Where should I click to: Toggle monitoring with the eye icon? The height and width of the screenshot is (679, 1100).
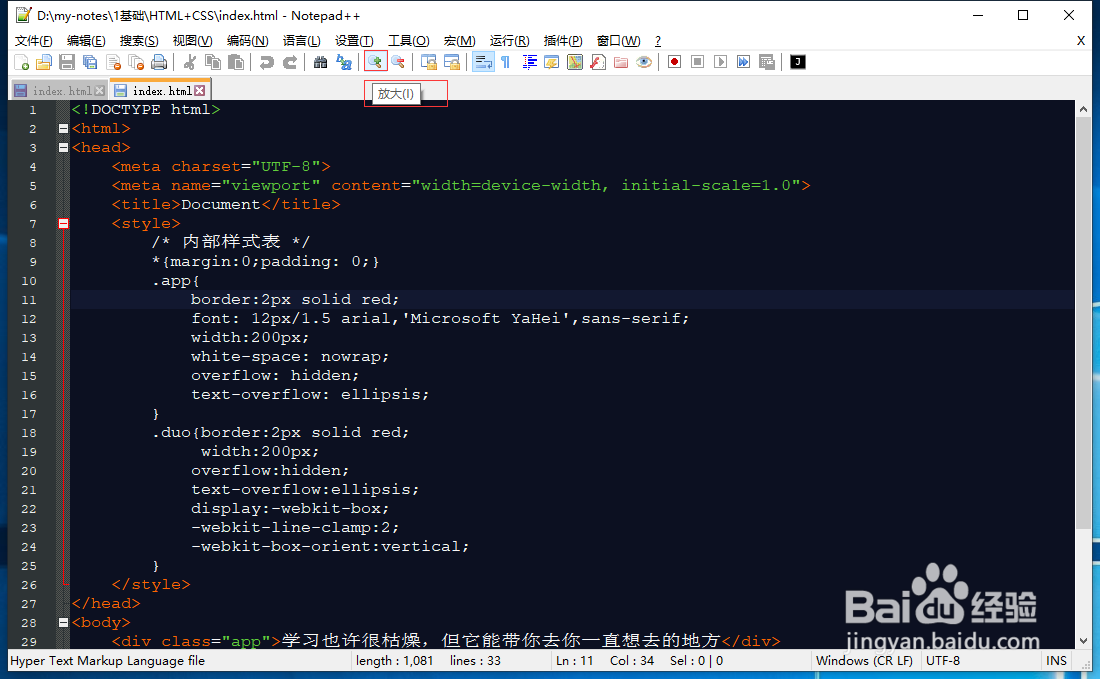click(644, 62)
